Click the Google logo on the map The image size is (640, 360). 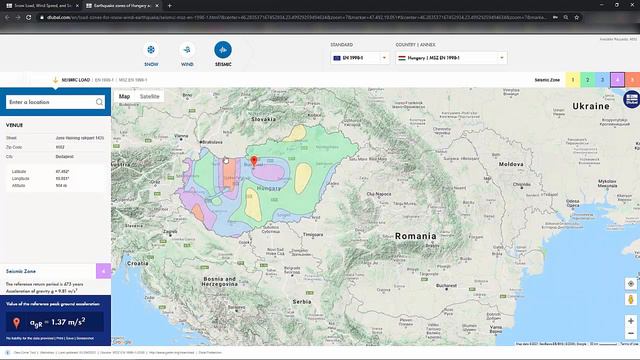(x=122, y=342)
